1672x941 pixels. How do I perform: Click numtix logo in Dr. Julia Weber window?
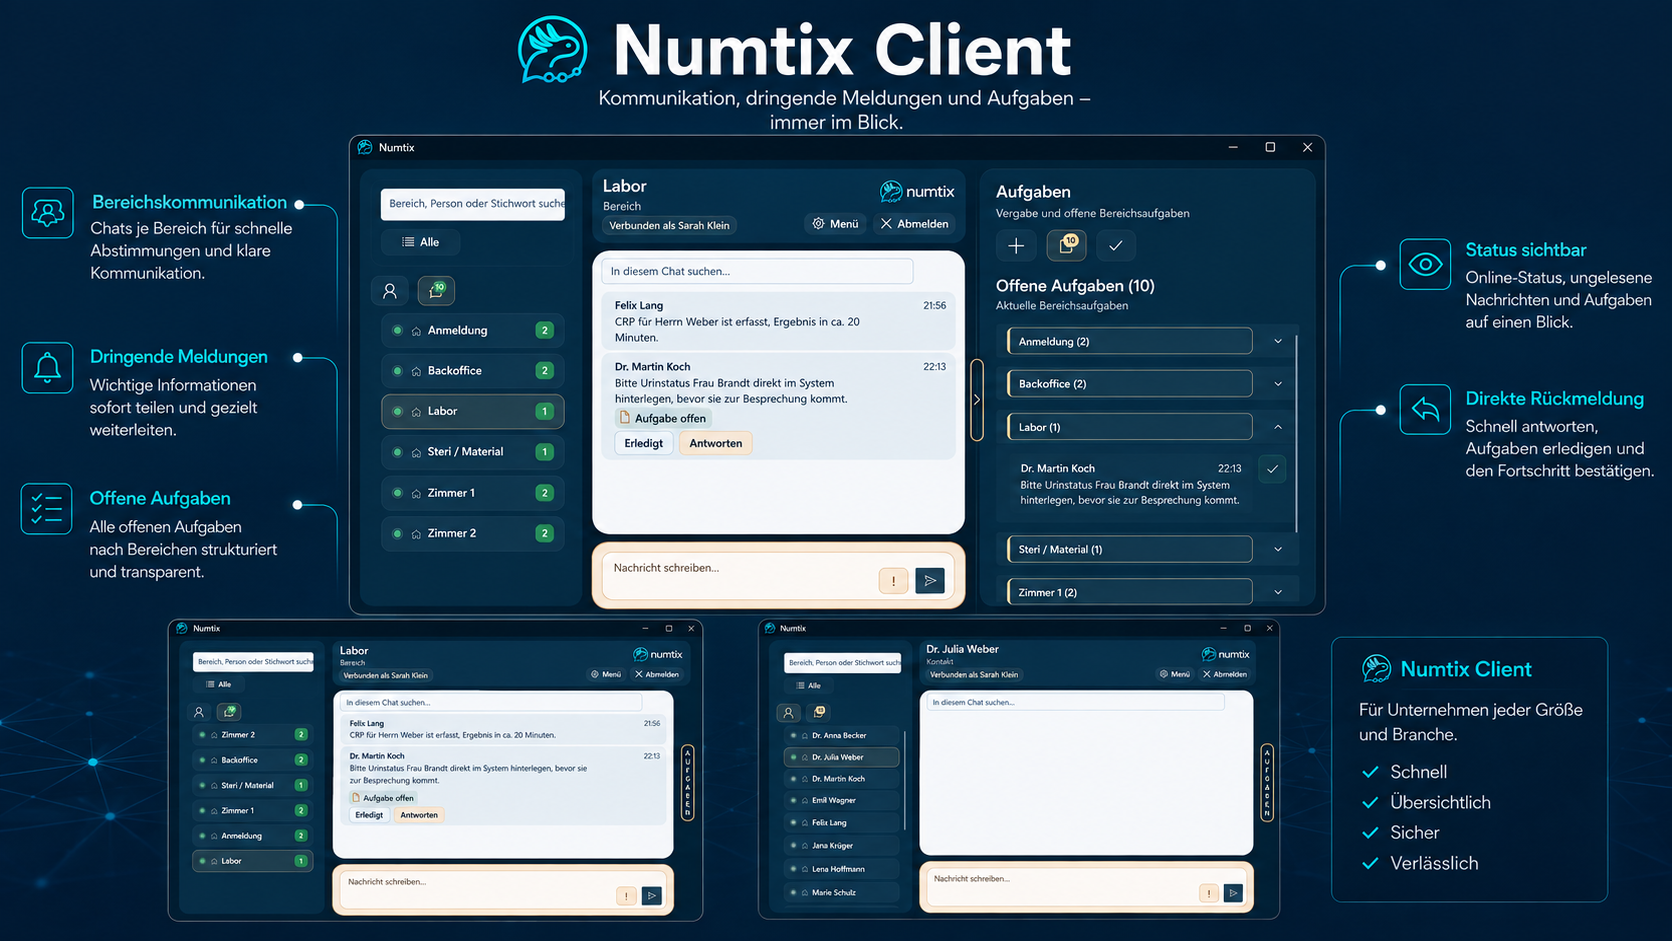1225,654
